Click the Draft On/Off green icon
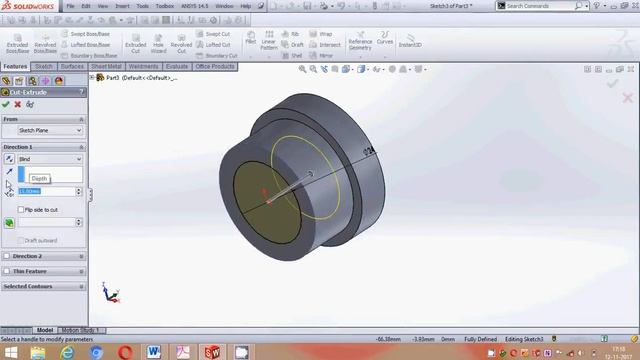This screenshot has height=360, width=640. pyautogui.click(x=9, y=223)
